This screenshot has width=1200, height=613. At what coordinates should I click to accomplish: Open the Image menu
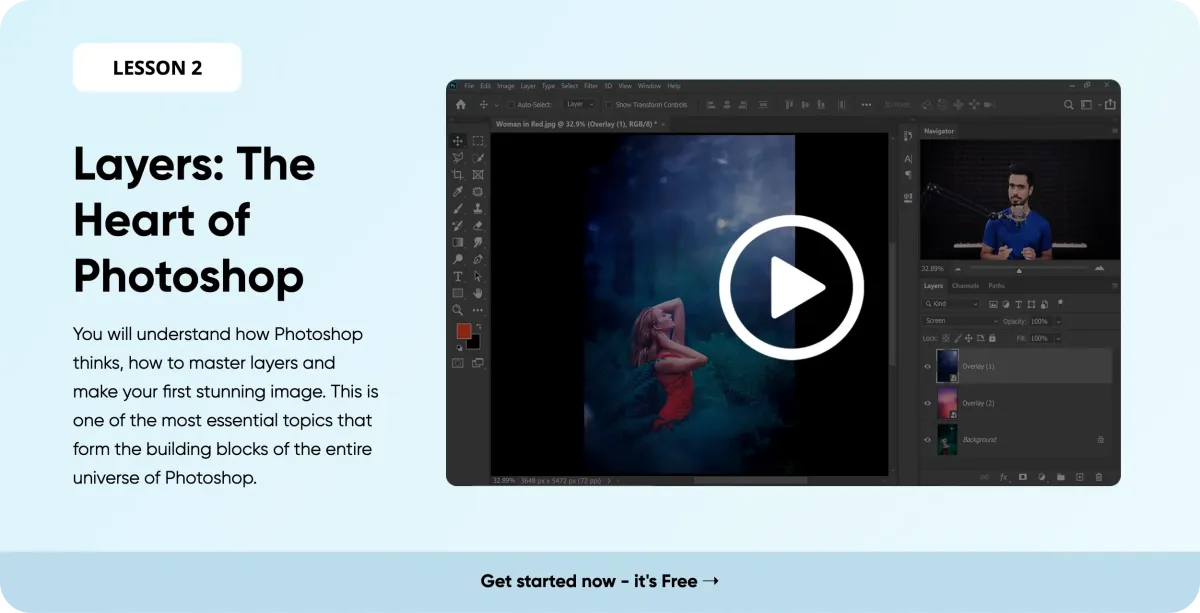pyautogui.click(x=505, y=86)
